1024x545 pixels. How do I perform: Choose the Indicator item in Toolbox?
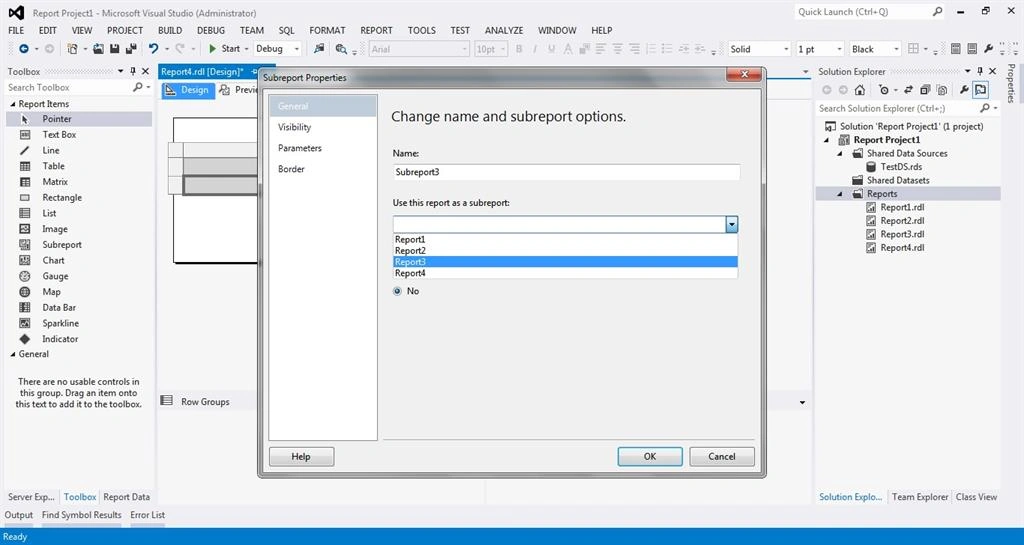60,339
